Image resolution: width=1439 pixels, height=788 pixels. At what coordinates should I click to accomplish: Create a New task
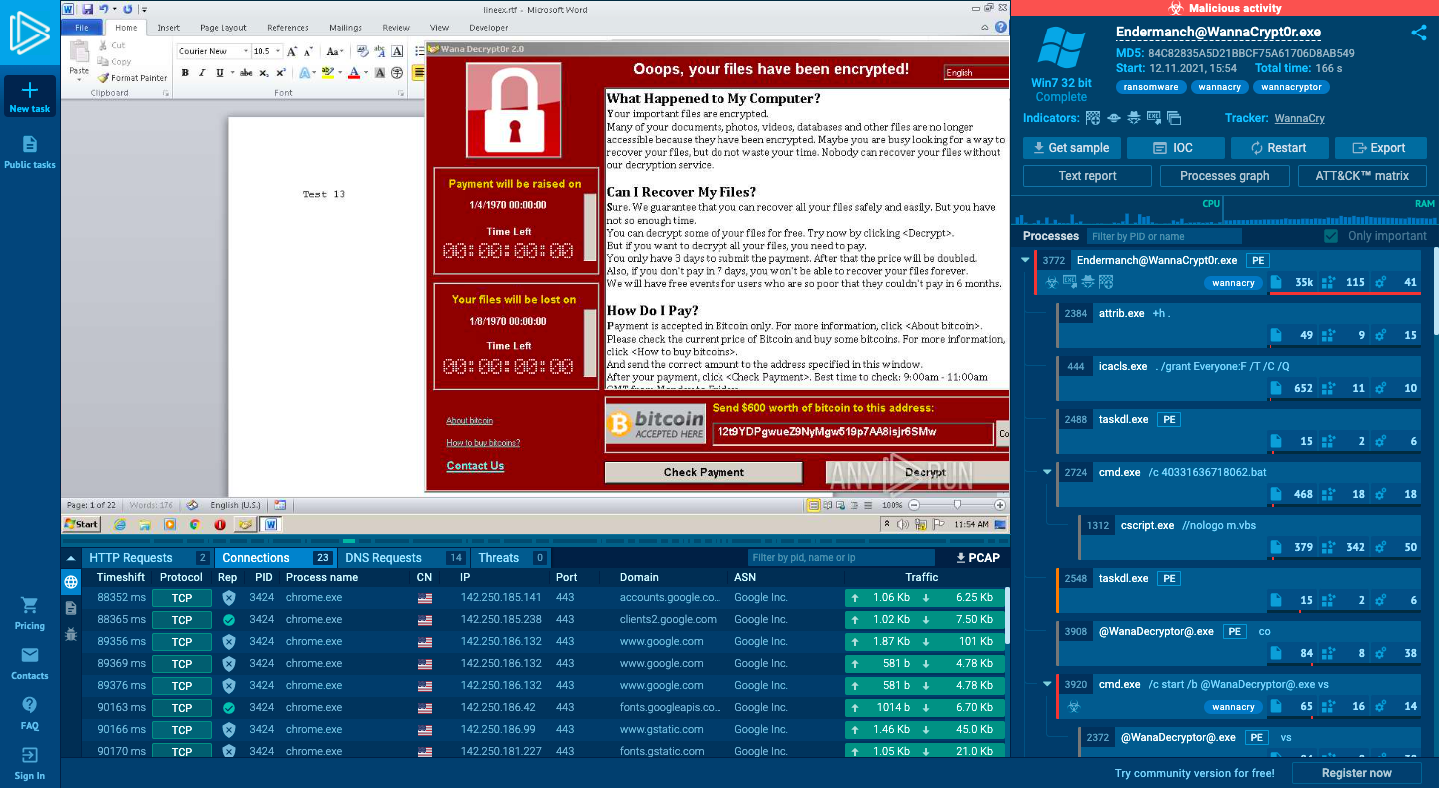click(x=30, y=98)
